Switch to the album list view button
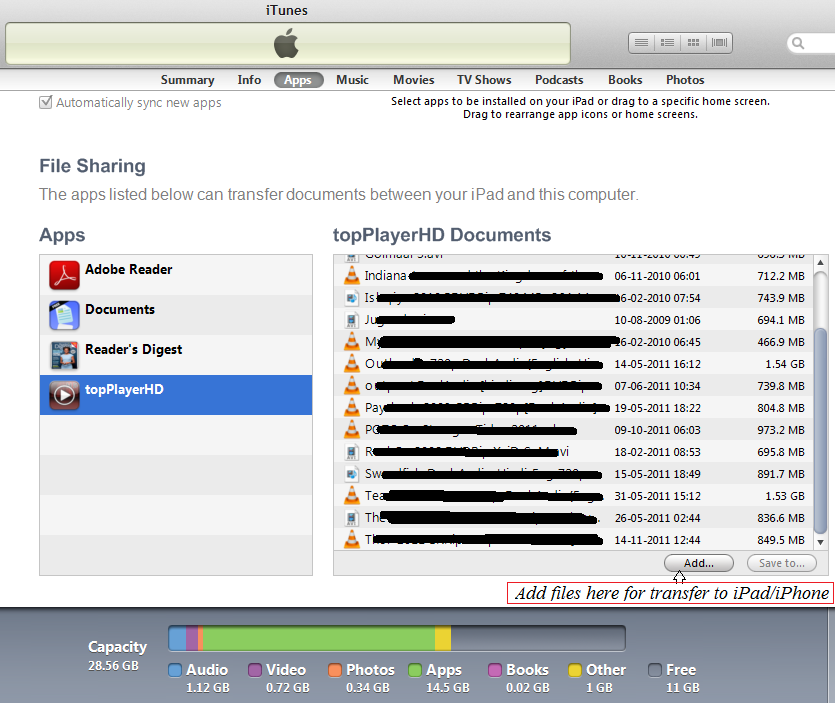835x703 pixels. tap(667, 43)
